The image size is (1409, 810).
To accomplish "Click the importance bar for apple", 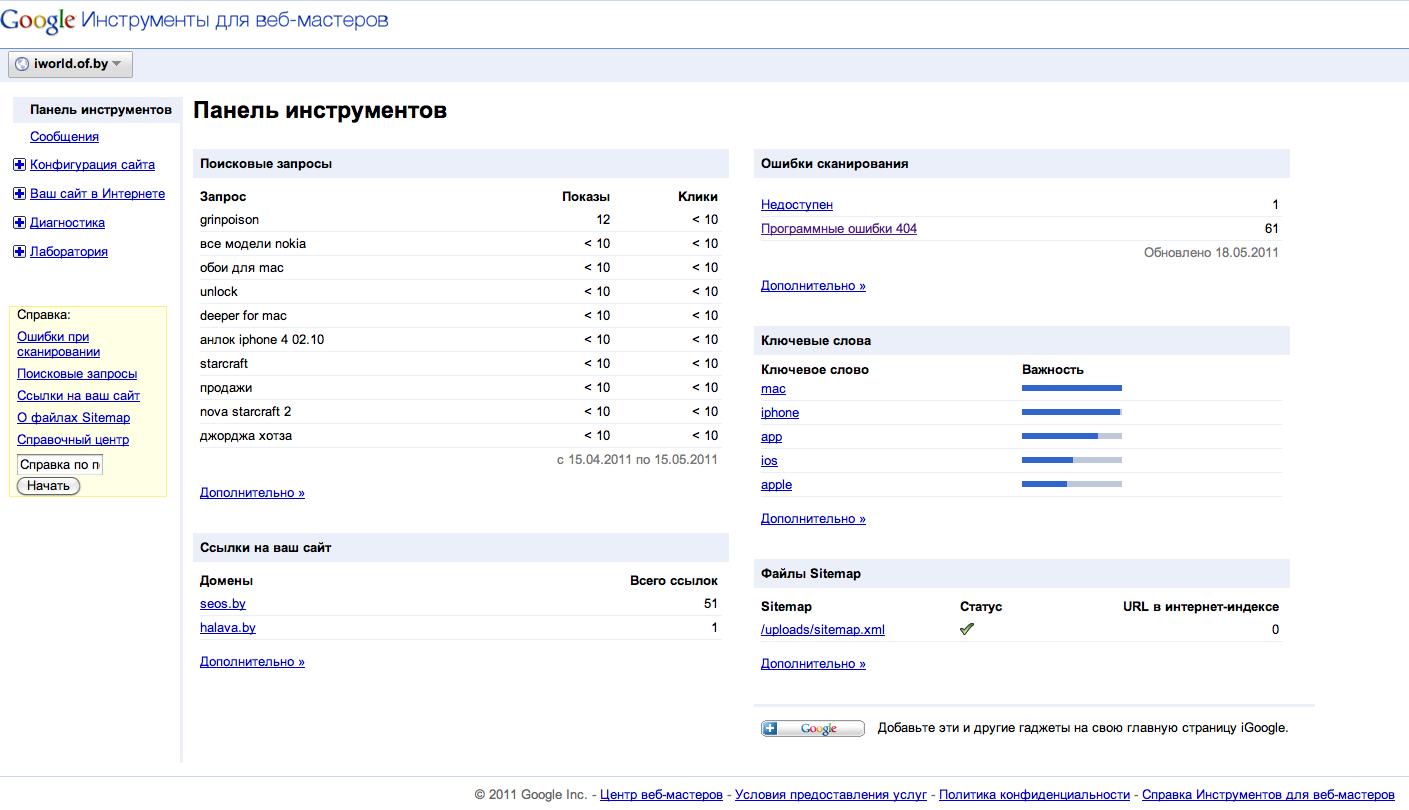I will tap(1072, 484).
